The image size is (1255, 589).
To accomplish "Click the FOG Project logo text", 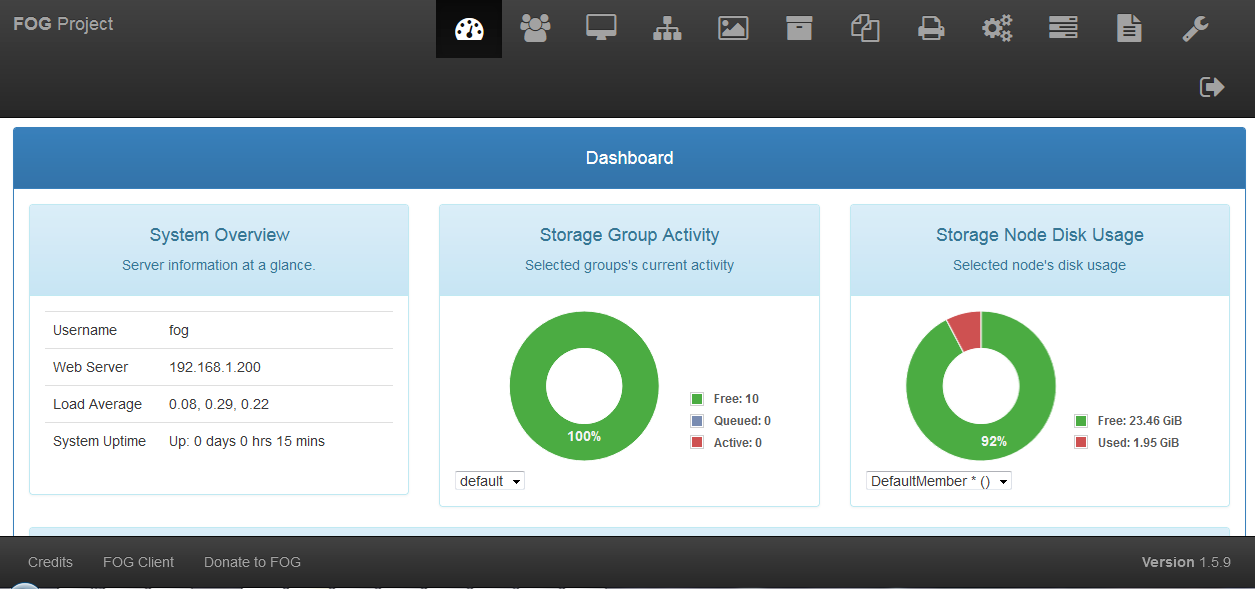I will [63, 24].
